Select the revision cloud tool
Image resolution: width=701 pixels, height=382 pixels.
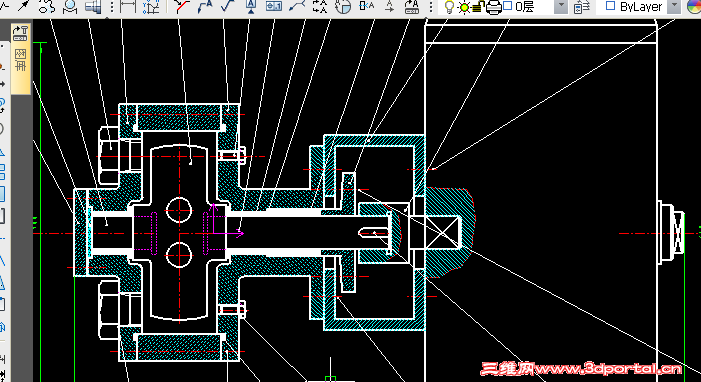[x=46, y=6]
